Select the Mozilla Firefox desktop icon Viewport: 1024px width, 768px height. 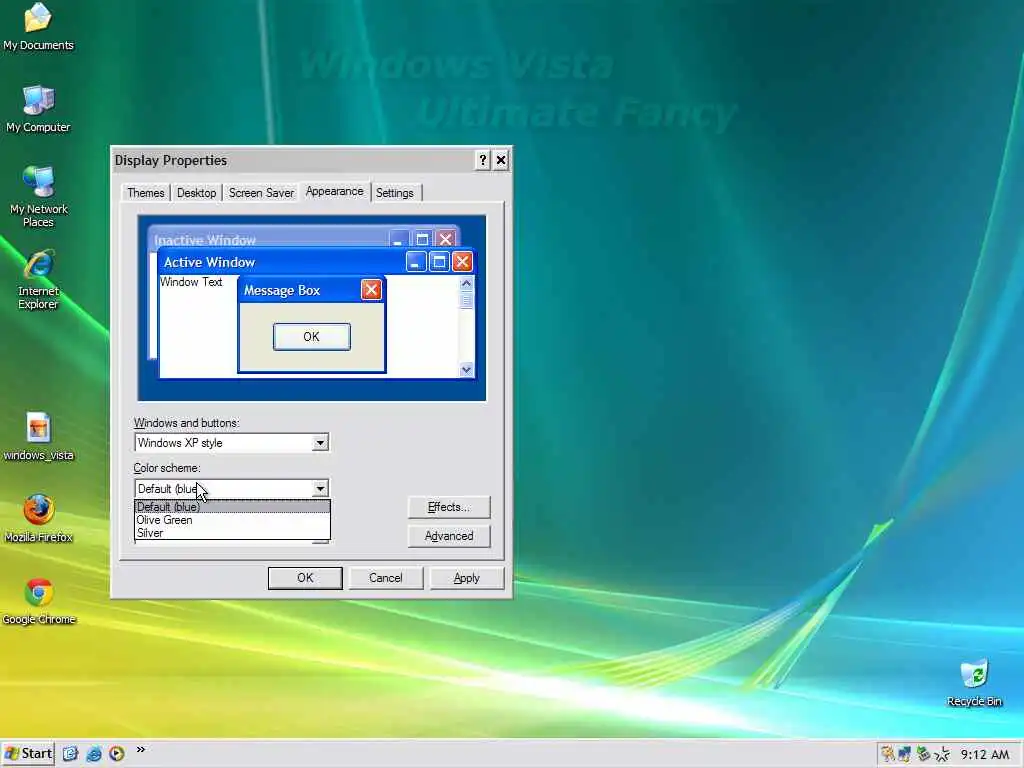[38, 519]
